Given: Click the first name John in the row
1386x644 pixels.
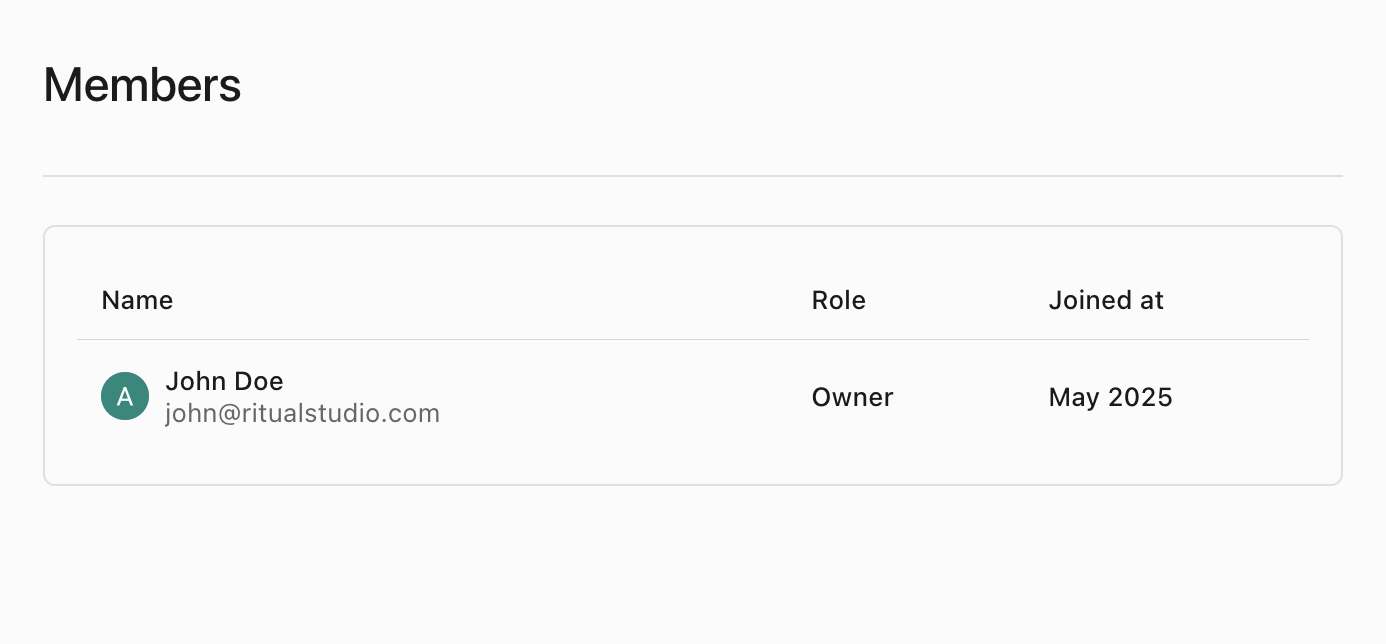Looking at the screenshot, I should (194, 381).
